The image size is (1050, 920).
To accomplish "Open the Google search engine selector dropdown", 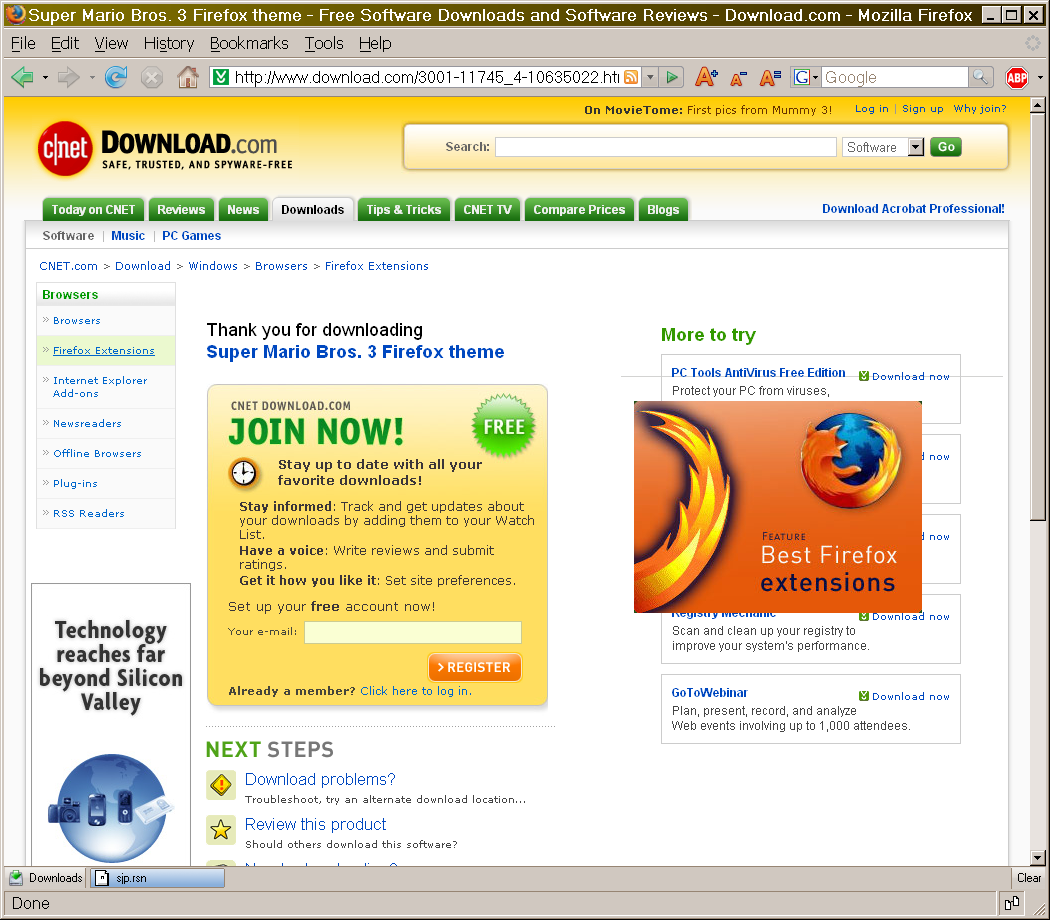I will tap(805, 77).
